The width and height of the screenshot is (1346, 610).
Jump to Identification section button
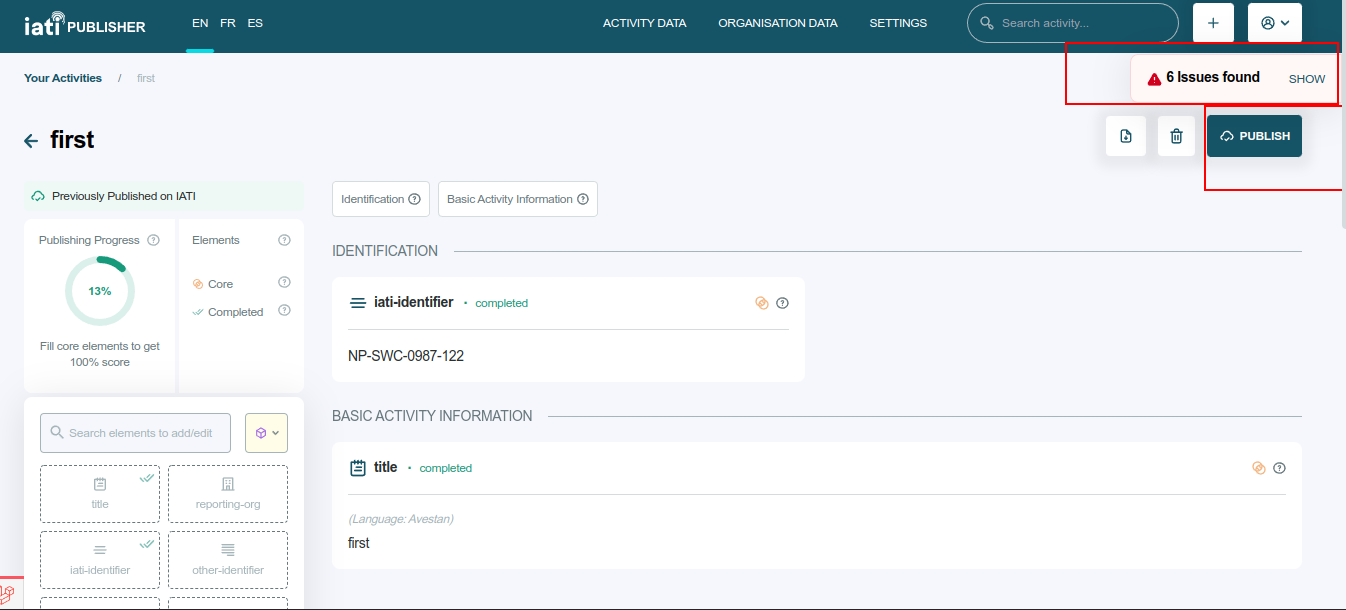click(381, 199)
